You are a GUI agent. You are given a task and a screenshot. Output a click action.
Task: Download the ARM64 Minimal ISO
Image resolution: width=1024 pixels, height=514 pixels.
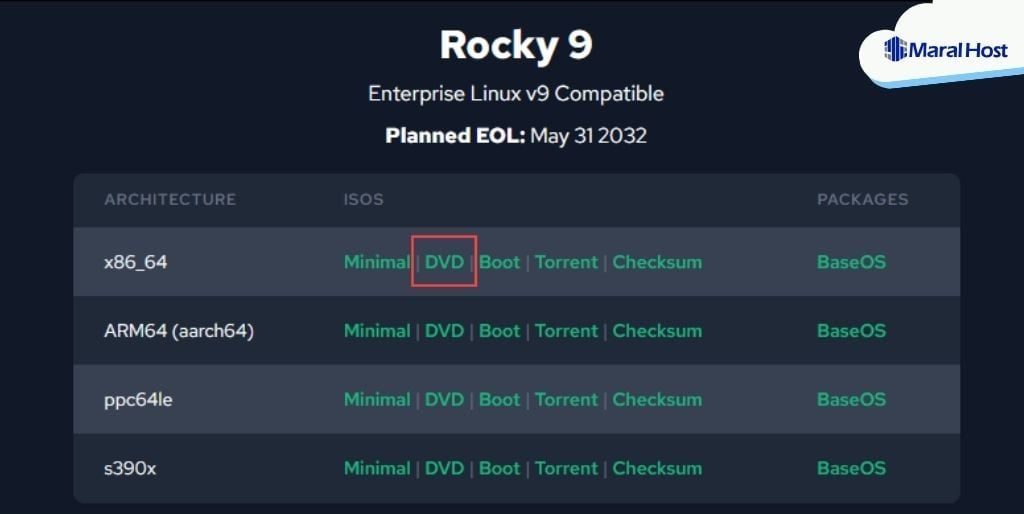pyautogui.click(x=377, y=331)
